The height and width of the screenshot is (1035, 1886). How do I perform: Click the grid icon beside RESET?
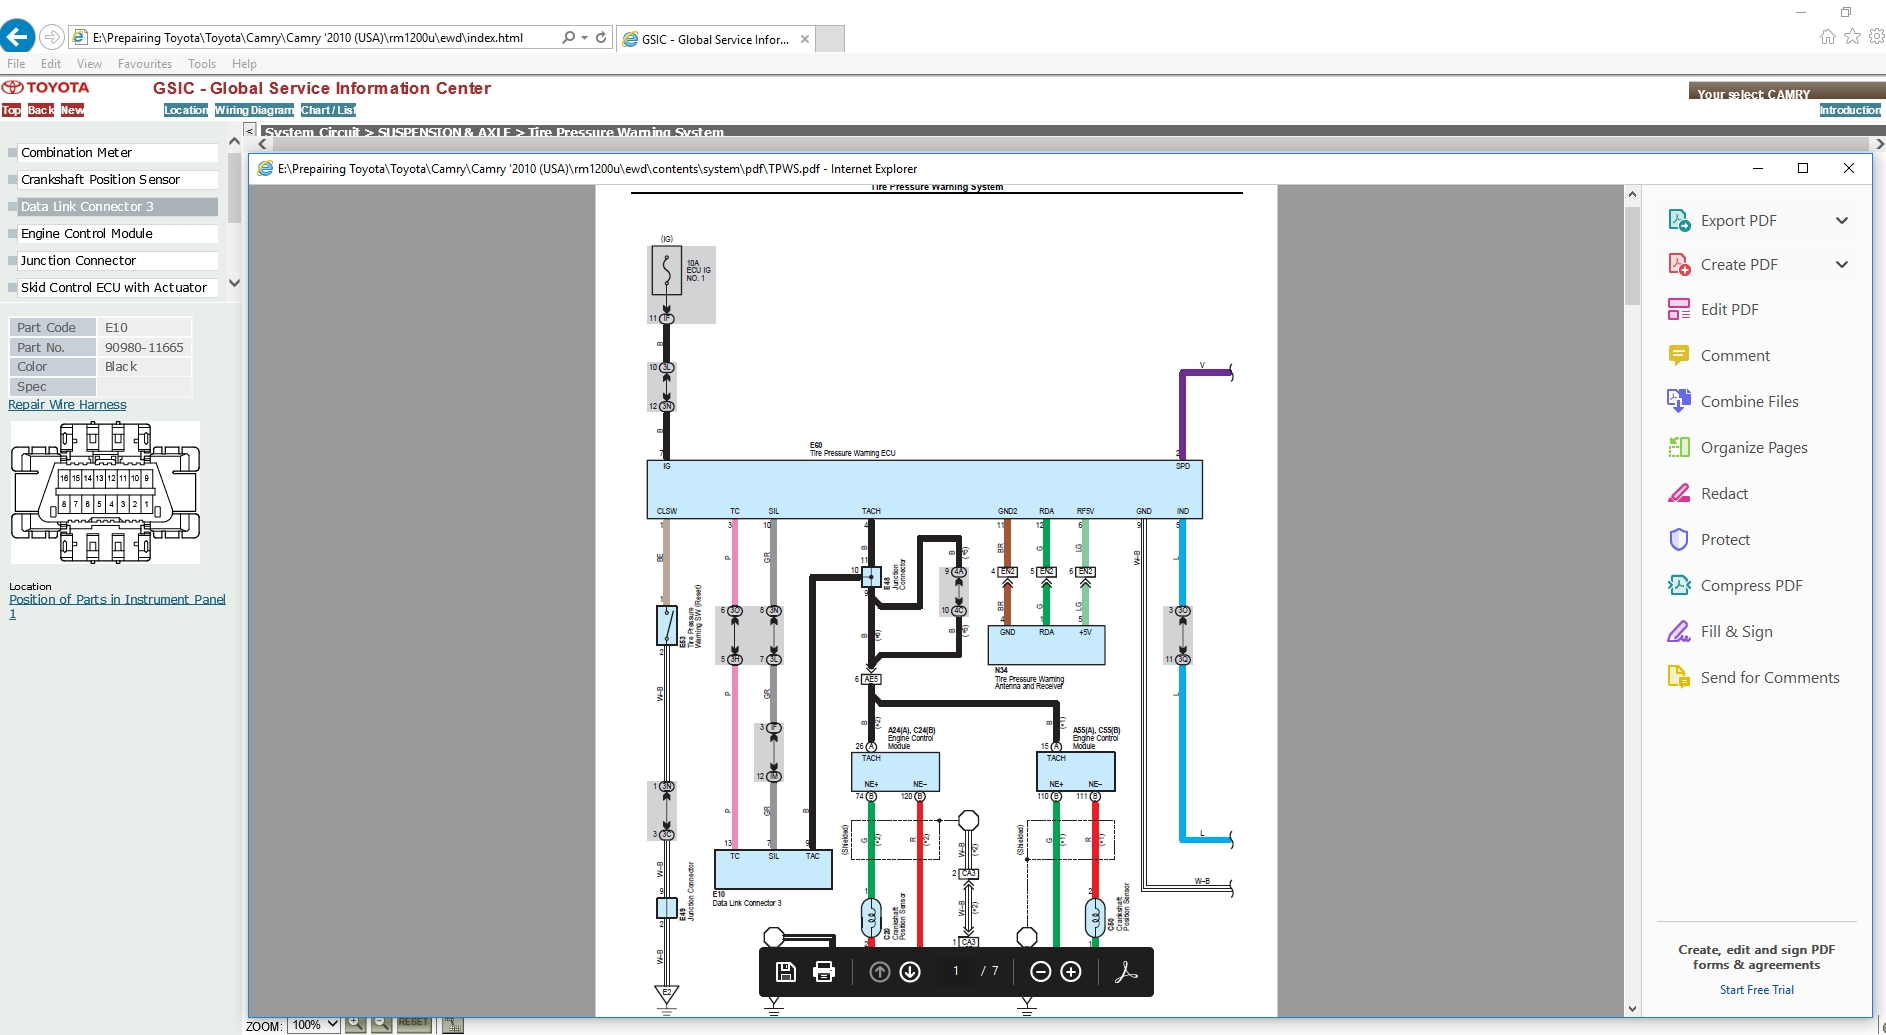(453, 1024)
